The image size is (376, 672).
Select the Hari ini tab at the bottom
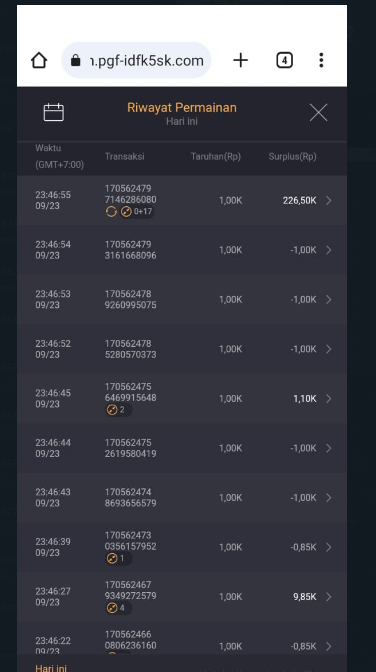[51, 667]
